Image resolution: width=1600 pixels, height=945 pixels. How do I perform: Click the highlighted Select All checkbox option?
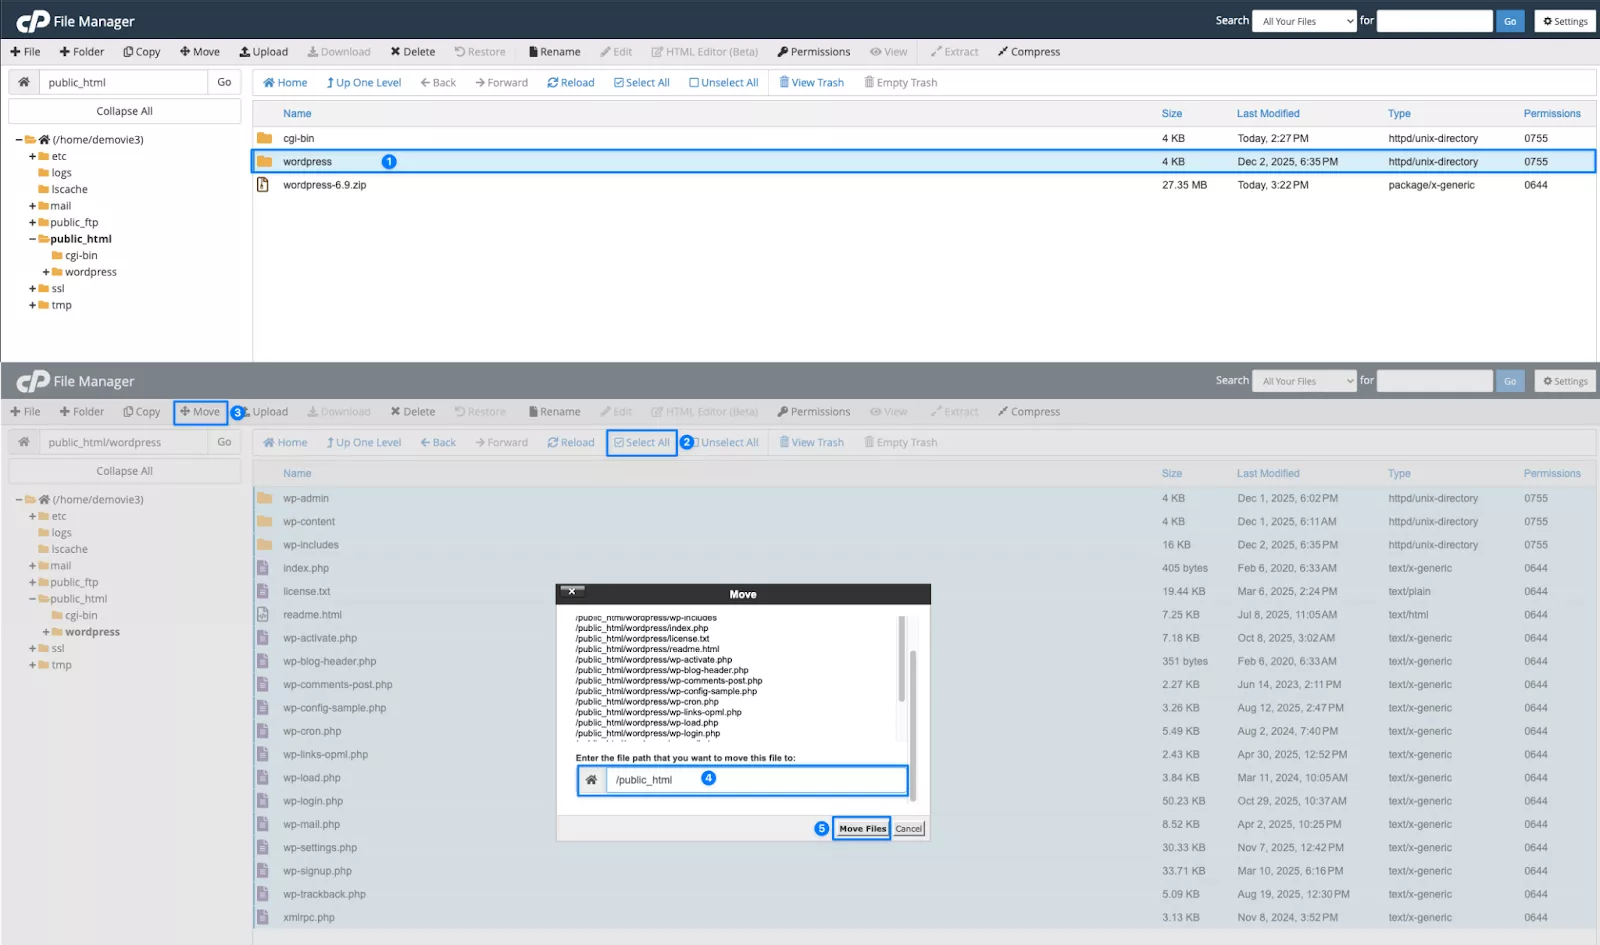[x=641, y=443]
